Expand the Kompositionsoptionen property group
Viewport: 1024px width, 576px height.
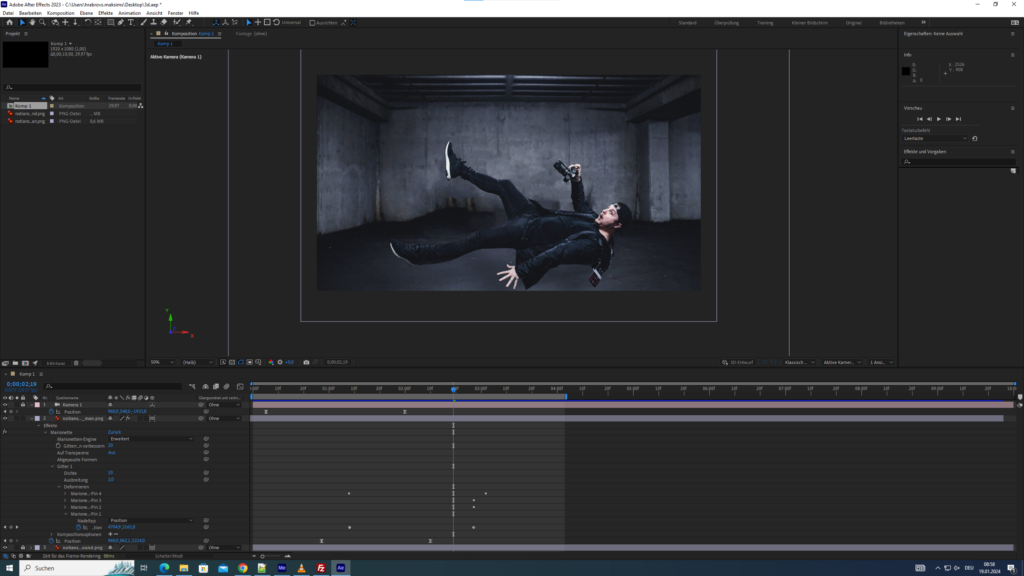pos(52,534)
